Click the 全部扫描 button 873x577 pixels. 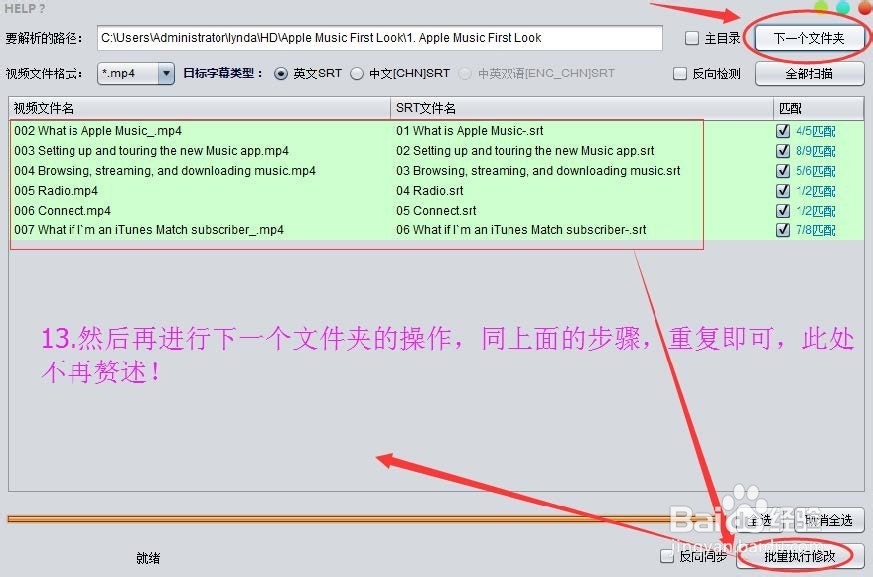(809, 74)
